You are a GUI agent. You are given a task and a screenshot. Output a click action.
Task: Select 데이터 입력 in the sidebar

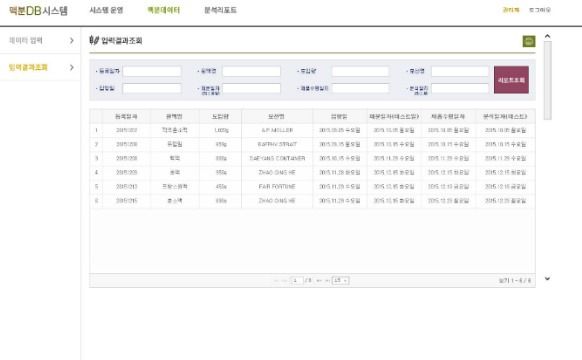pos(26,40)
